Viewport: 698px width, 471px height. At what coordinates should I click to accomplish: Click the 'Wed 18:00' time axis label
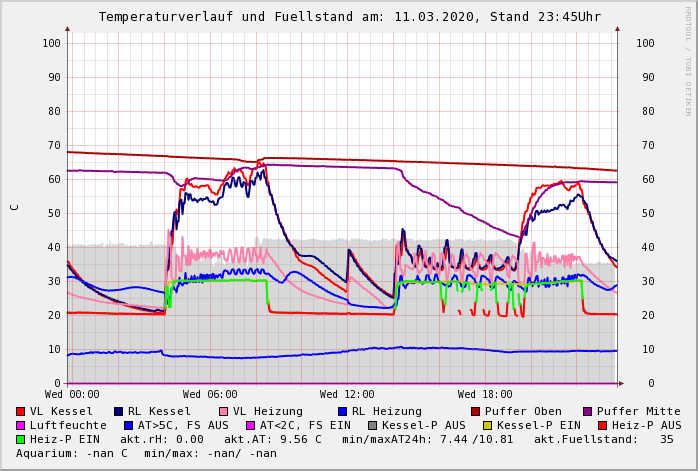(485, 395)
